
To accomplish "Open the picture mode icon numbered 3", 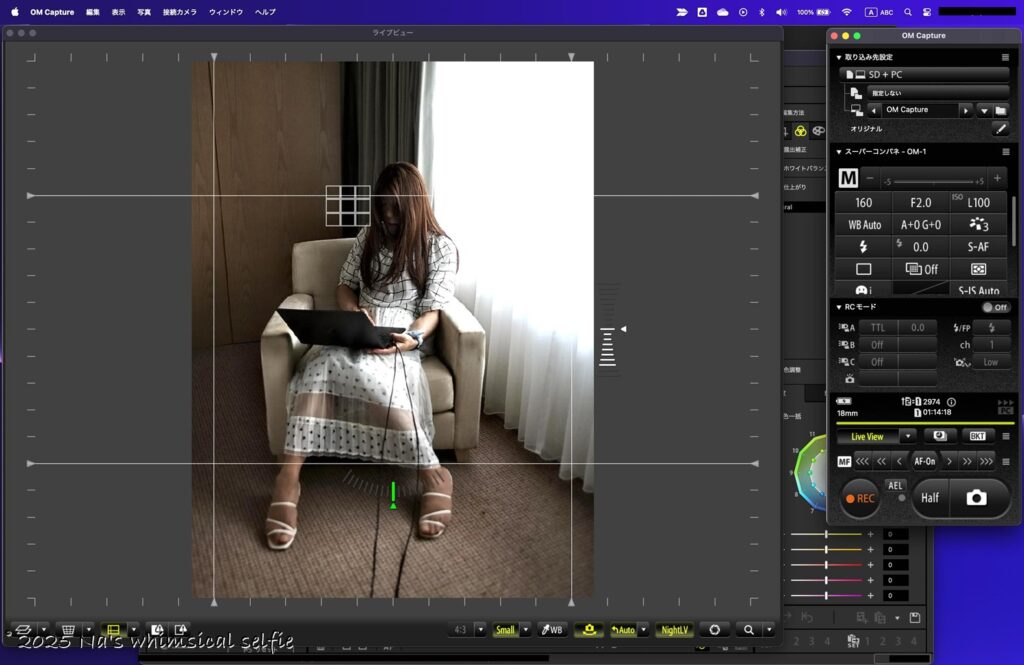I will click(x=978, y=225).
